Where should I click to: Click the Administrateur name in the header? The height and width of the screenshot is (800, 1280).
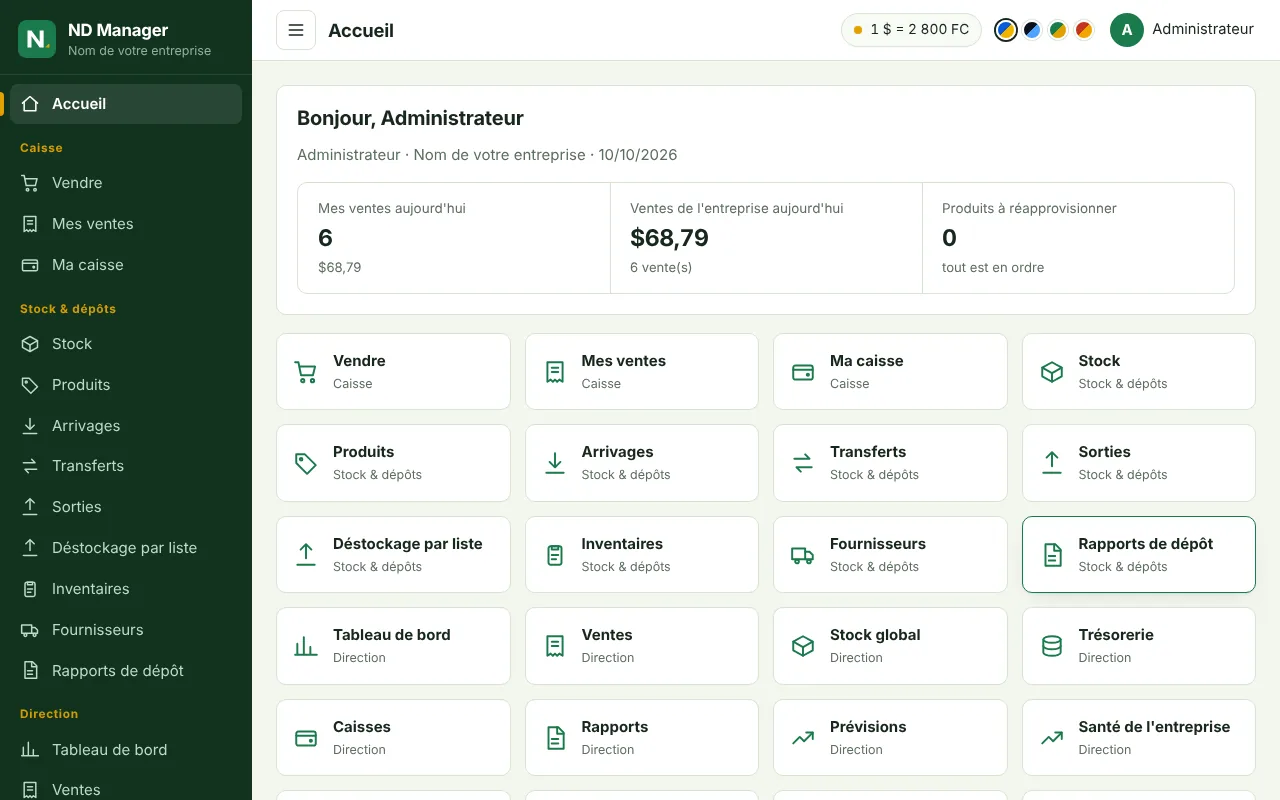pos(1203,29)
